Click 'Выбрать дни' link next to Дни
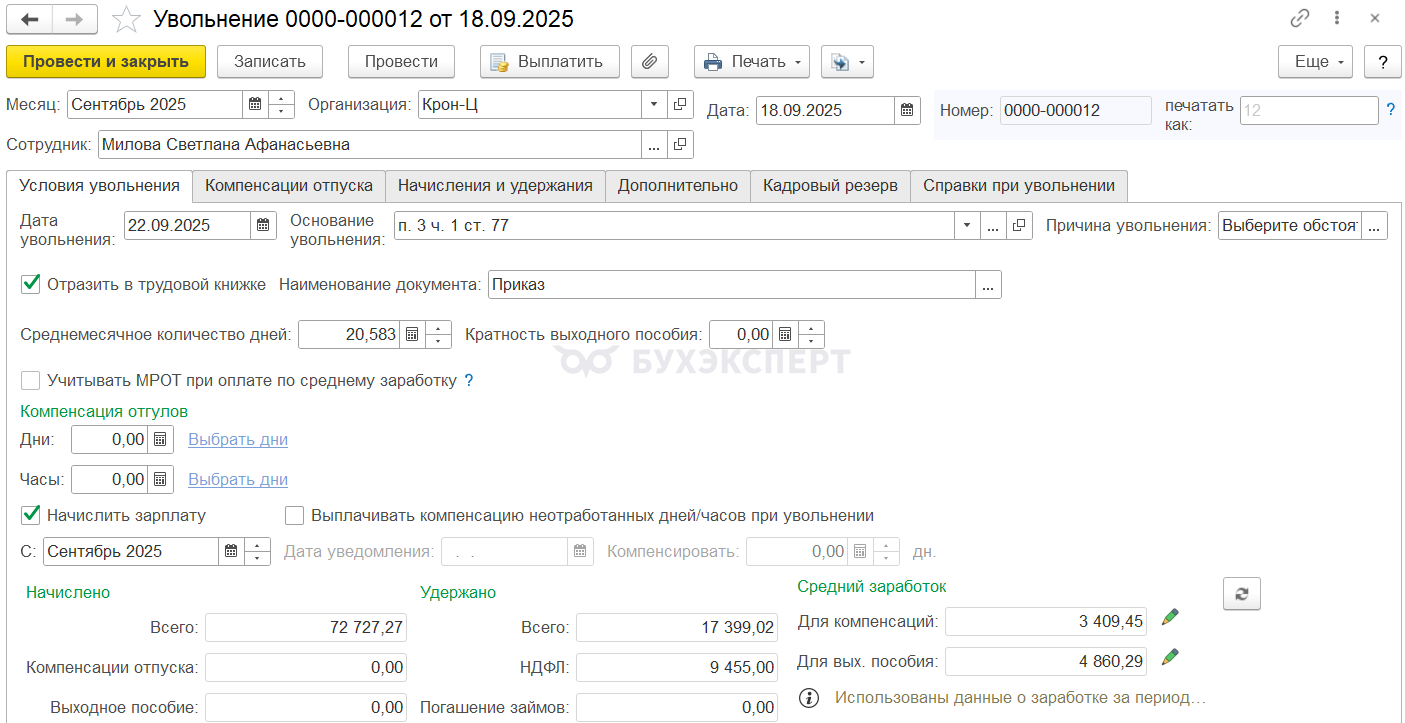The width and height of the screenshot is (1405, 723). tap(238, 439)
